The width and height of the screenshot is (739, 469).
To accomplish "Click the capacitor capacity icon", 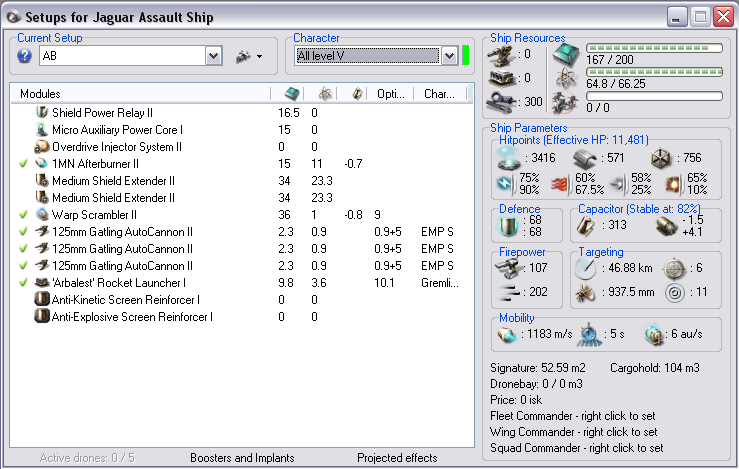I will click(586, 226).
